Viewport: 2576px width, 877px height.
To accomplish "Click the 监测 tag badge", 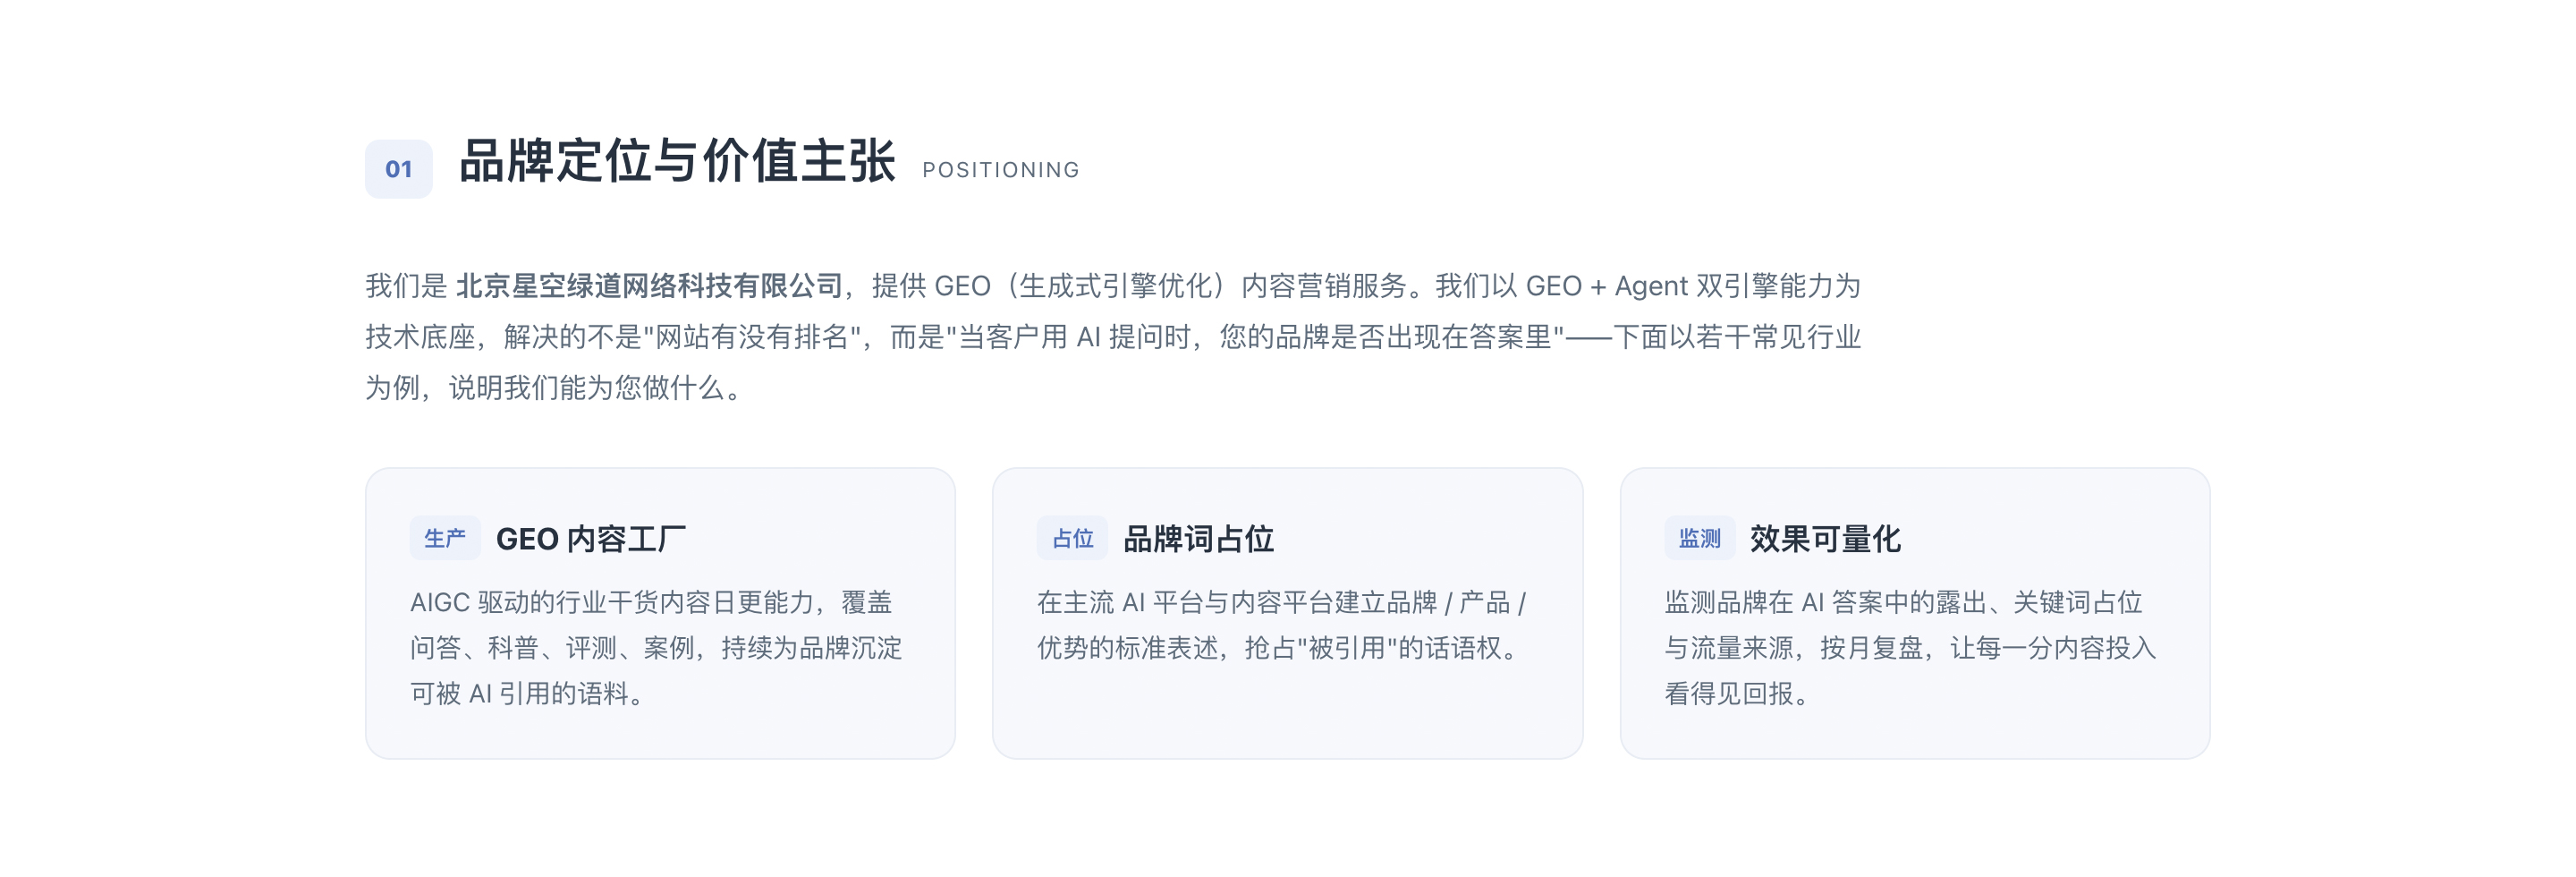I will [1699, 538].
